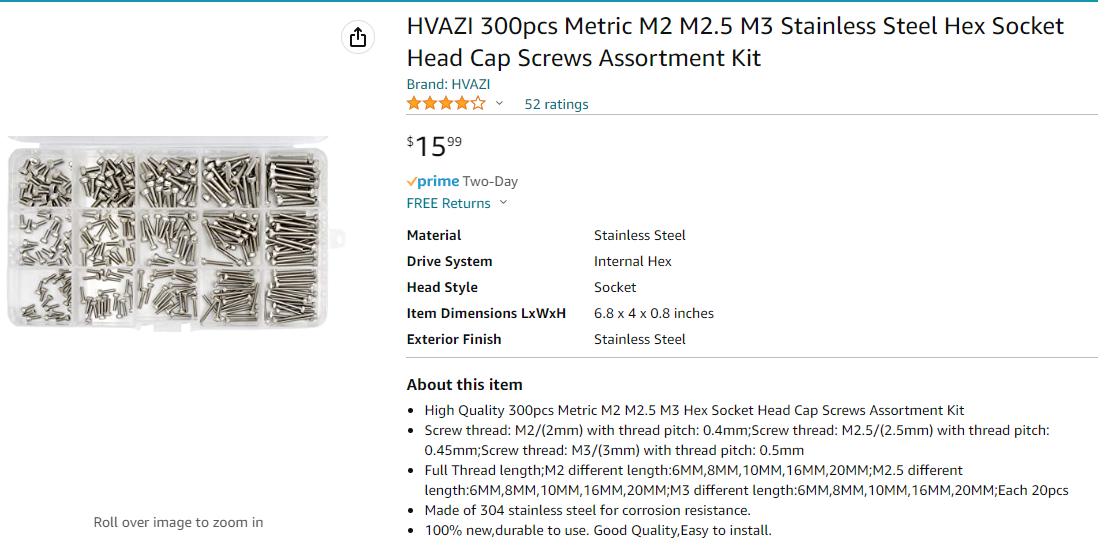Click the 304 stainless steel corrosion bullet
This screenshot has width=1098, height=551.
coord(587,510)
